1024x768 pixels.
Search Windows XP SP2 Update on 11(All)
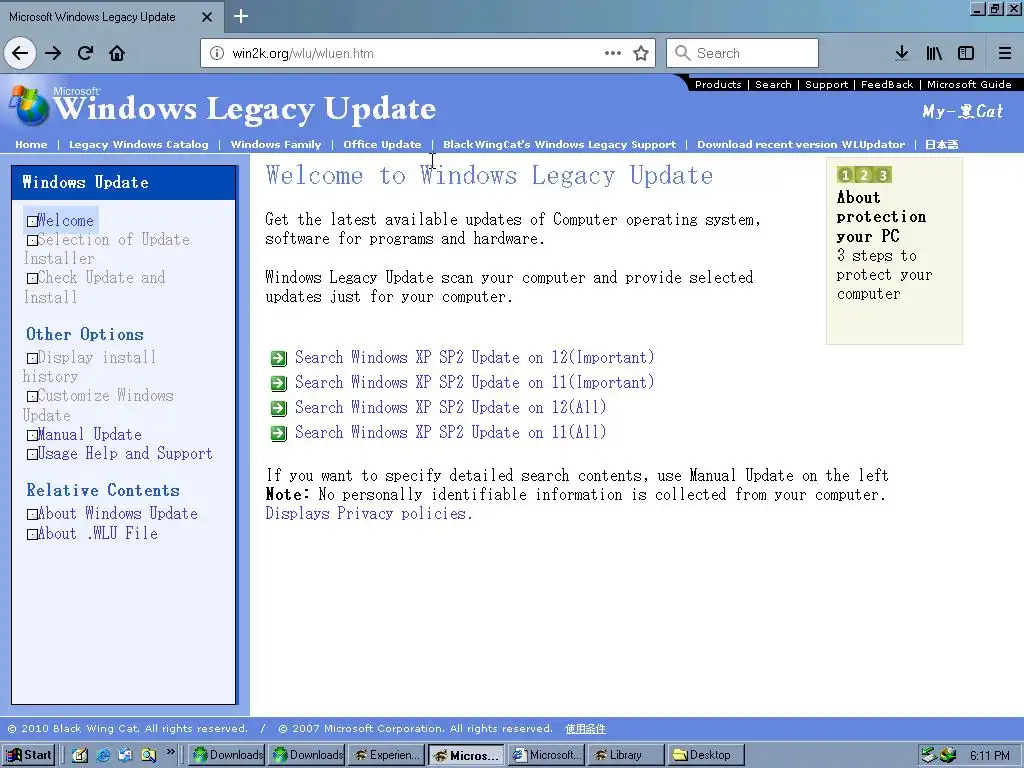451,432
